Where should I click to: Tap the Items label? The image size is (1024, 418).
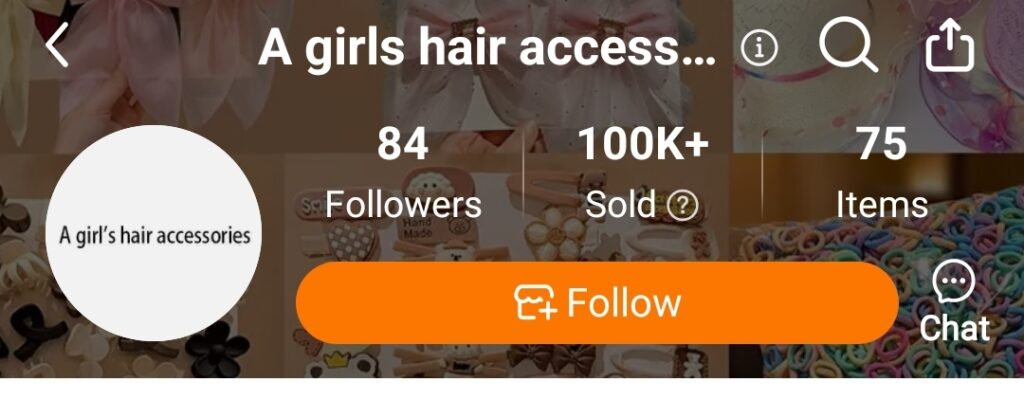(x=882, y=205)
